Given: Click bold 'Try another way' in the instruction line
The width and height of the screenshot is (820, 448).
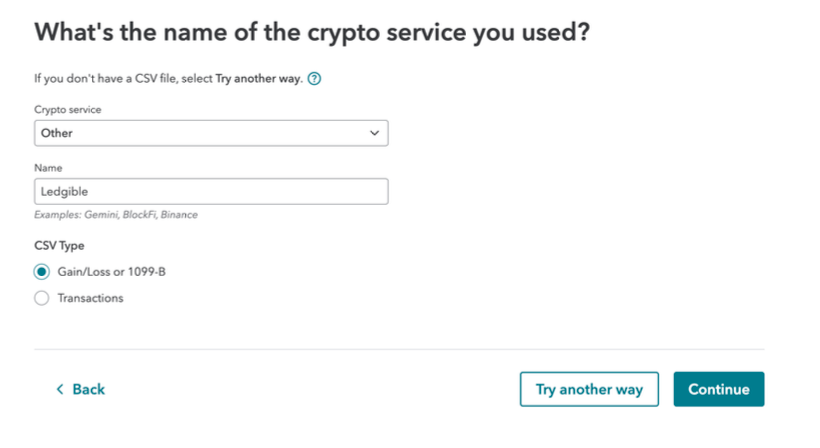Looking at the screenshot, I should (x=259, y=78).
